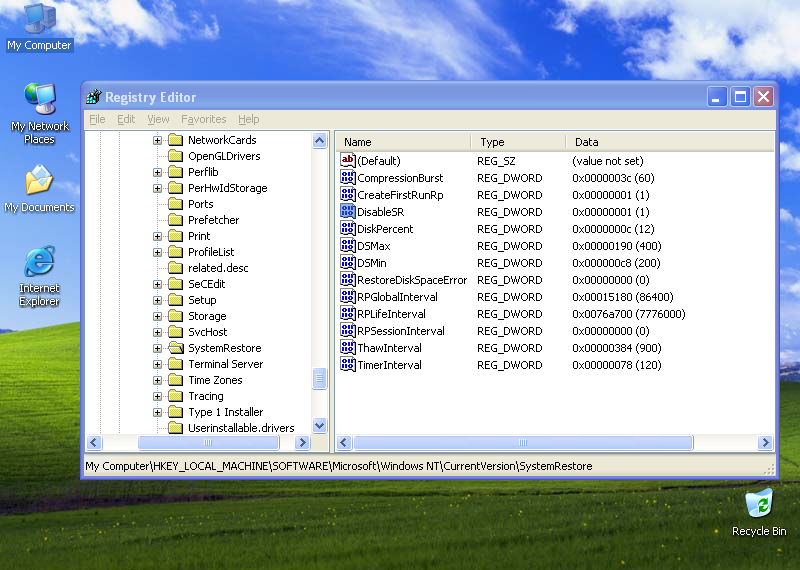Click tree pane scroll up arrow

click(319, 140)
